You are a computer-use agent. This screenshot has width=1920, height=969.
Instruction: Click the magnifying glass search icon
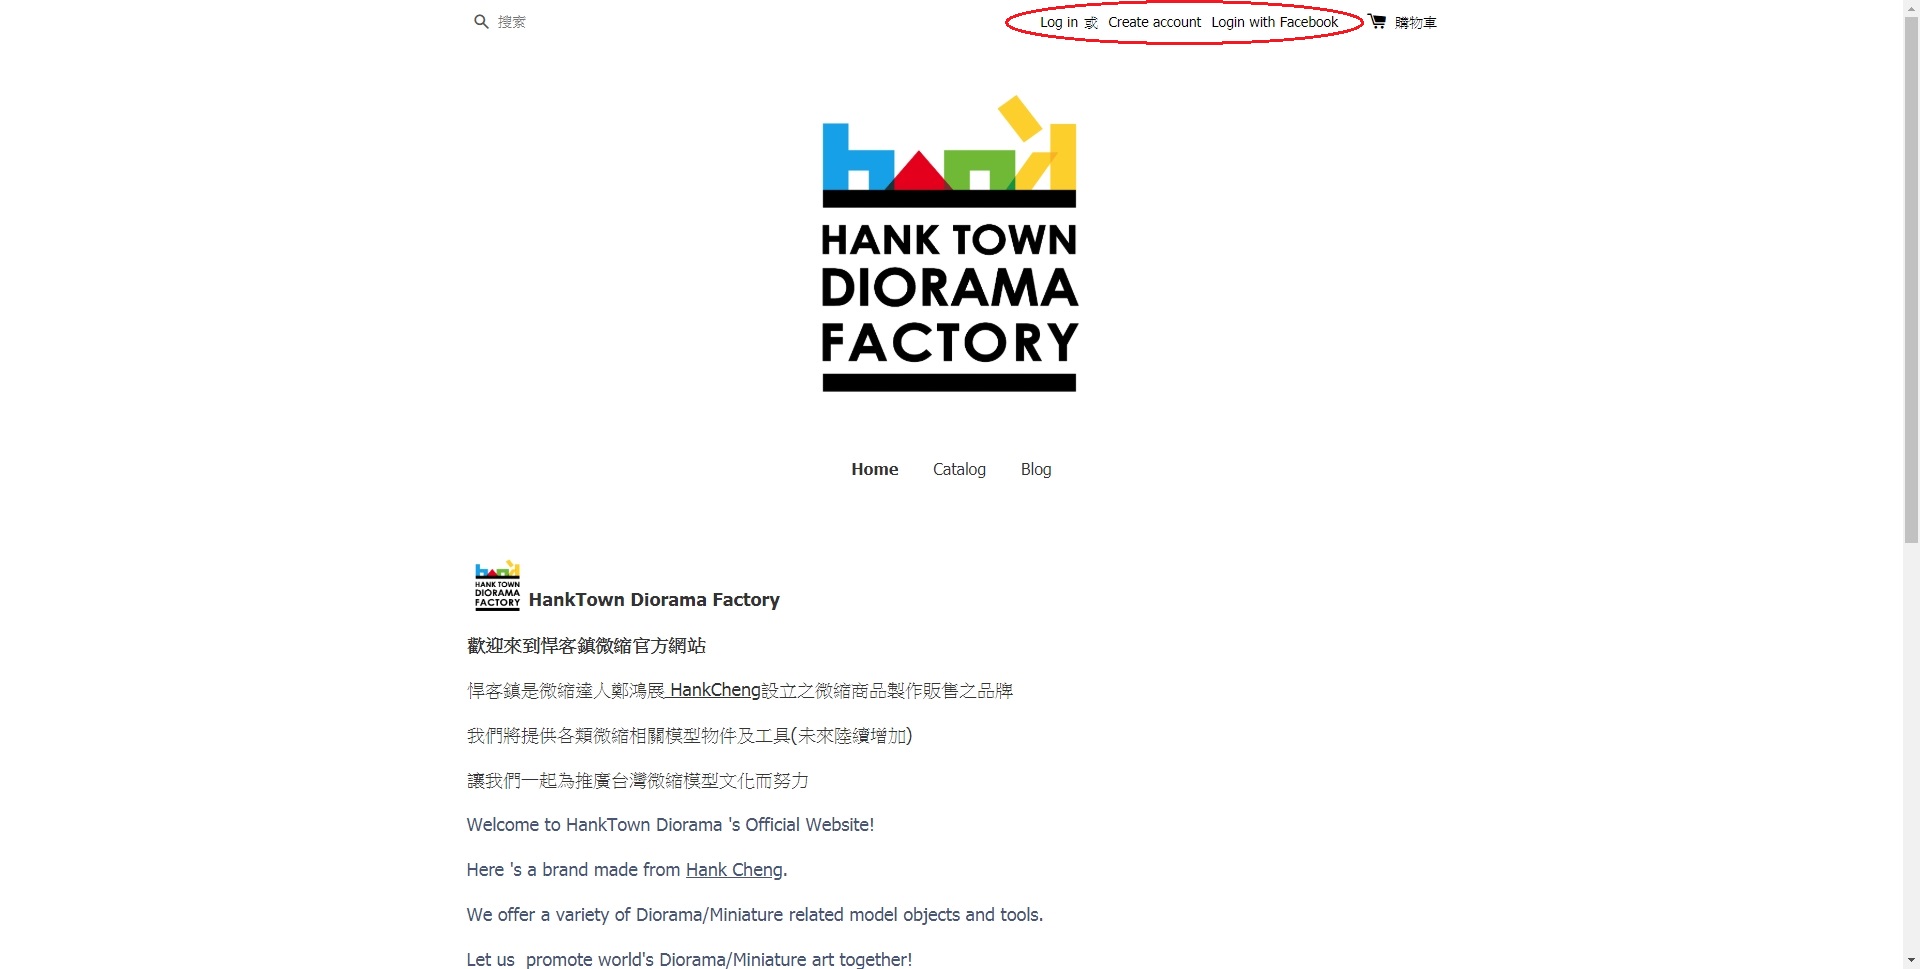point(481,22)
